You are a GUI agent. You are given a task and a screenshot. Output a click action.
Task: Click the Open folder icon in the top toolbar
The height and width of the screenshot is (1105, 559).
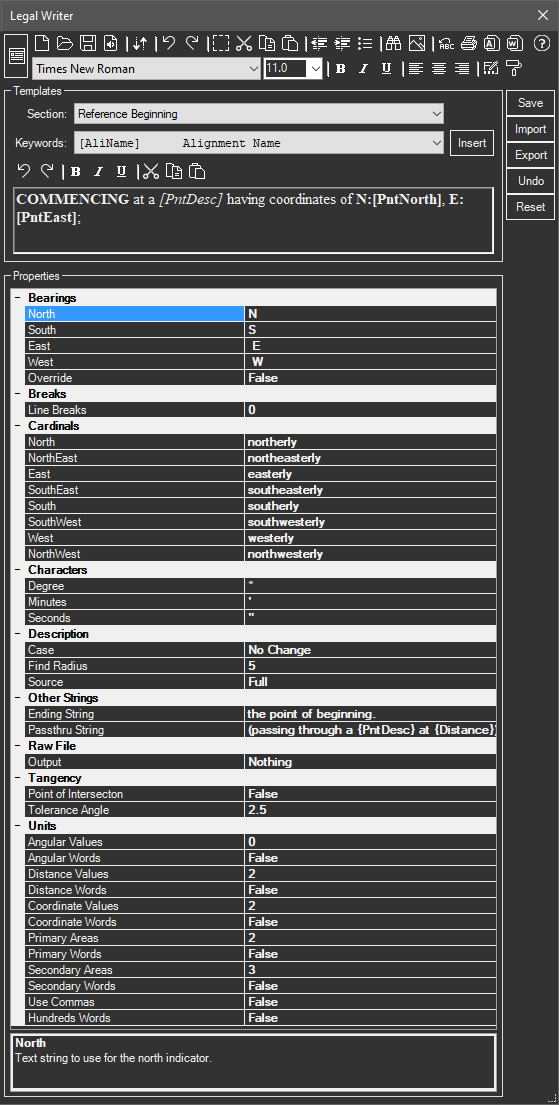[x=65, y=44]
